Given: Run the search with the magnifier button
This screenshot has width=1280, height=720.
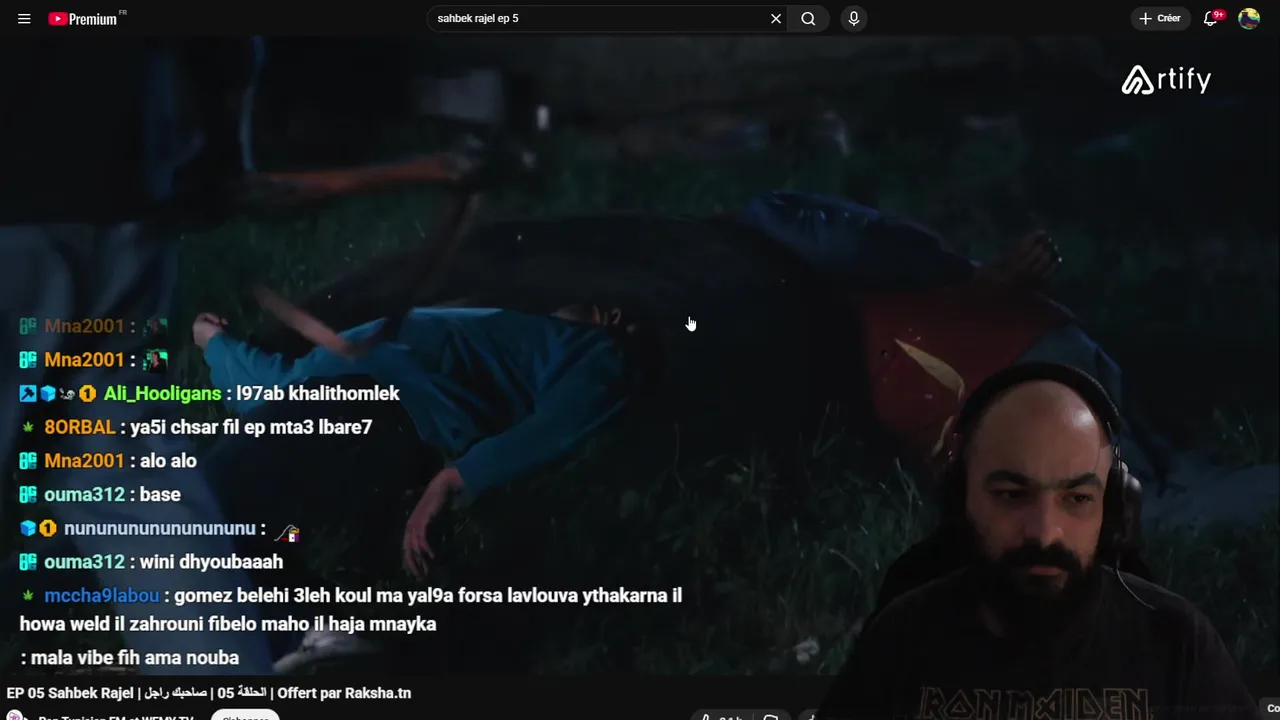Looking at the screenshot, I should 808,18.
